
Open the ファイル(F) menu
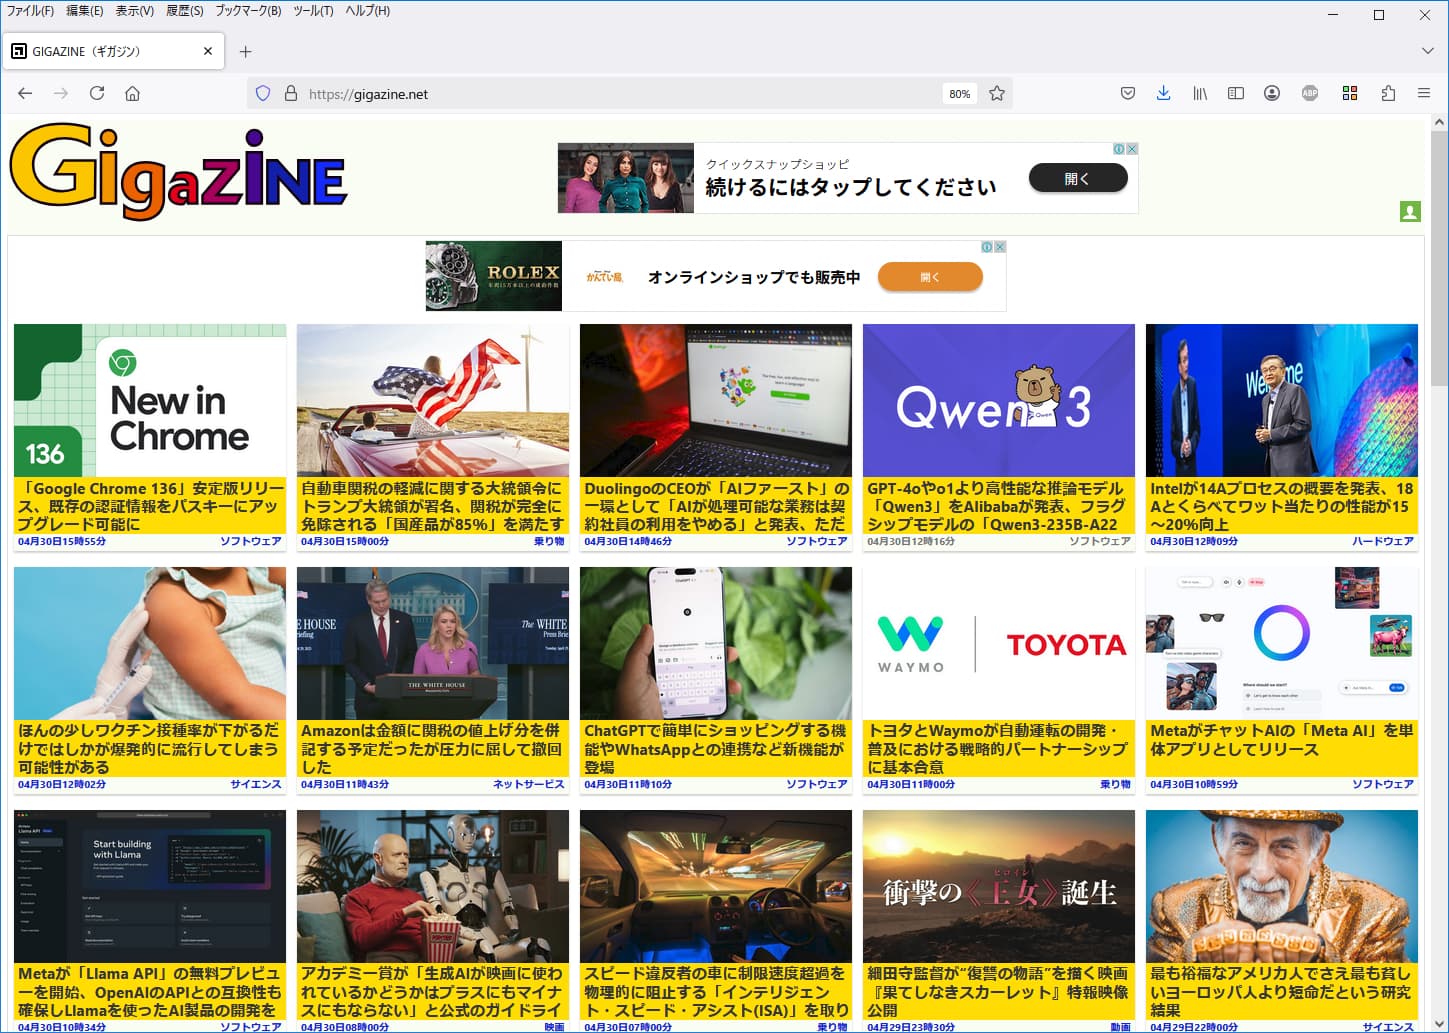(30, 11)
